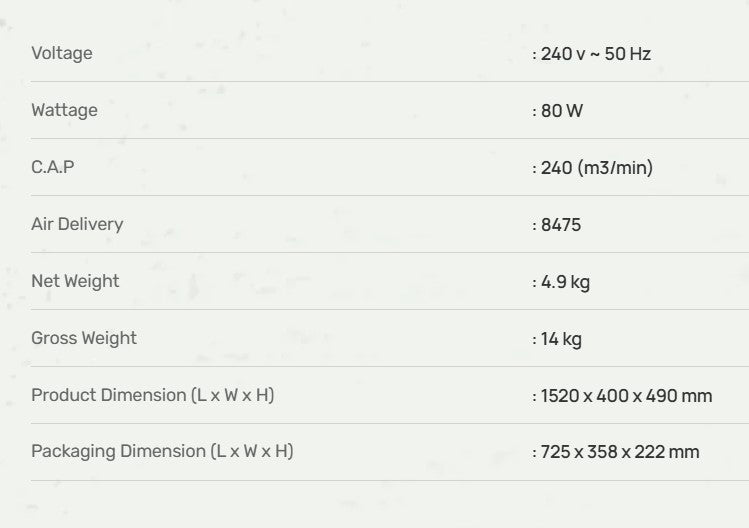Select the 725 x 358 x 222 mm value

click(x=620, y=452)
